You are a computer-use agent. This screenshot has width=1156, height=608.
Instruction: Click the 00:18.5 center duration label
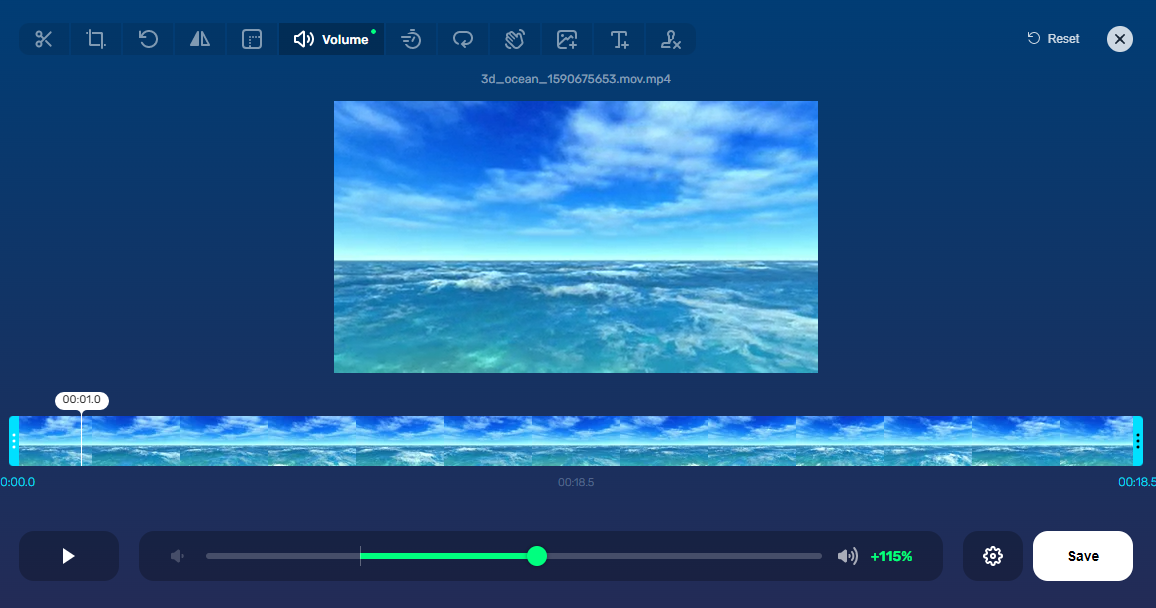(576, 482)
